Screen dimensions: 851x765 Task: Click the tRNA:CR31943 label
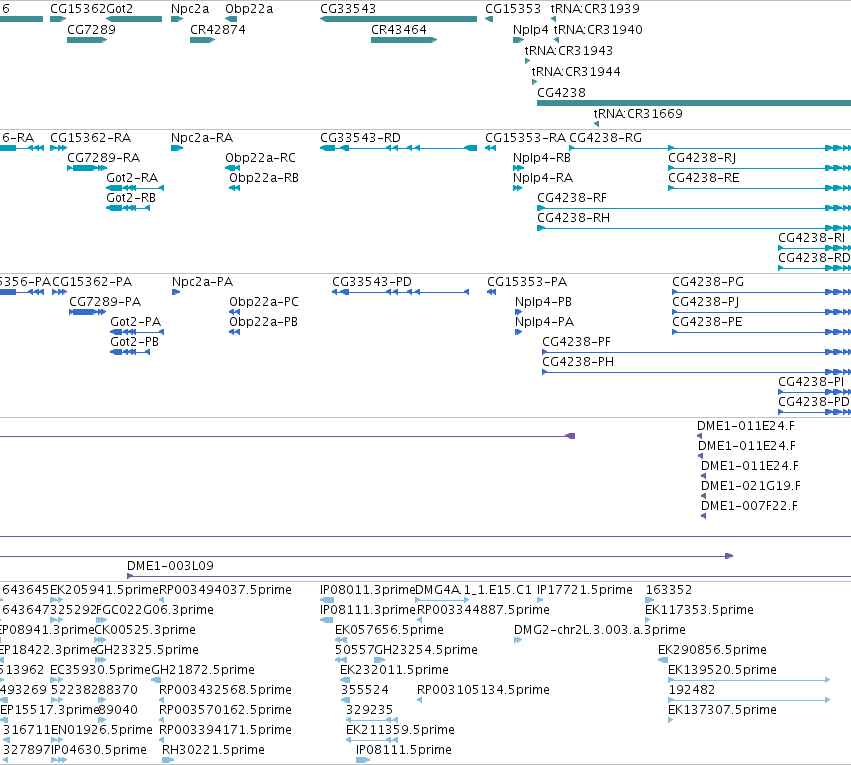click(568, 50)
